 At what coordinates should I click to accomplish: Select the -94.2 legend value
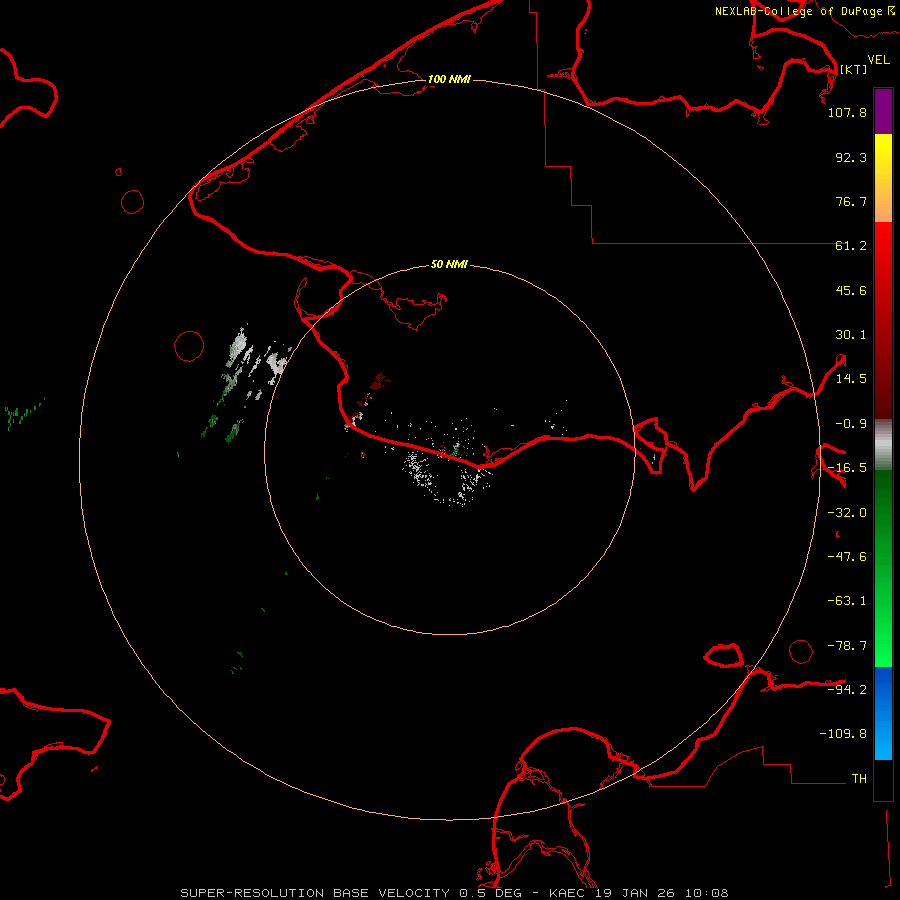tap(847, 689)
